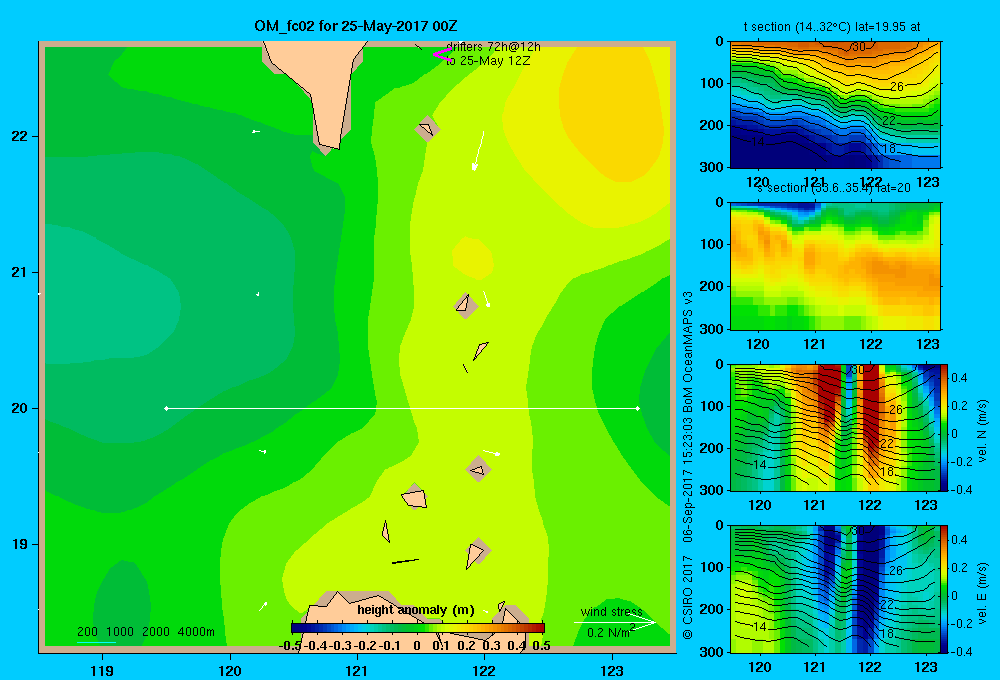
Task: Click the "4000m" depth contour legend entry
Action: 196,632
